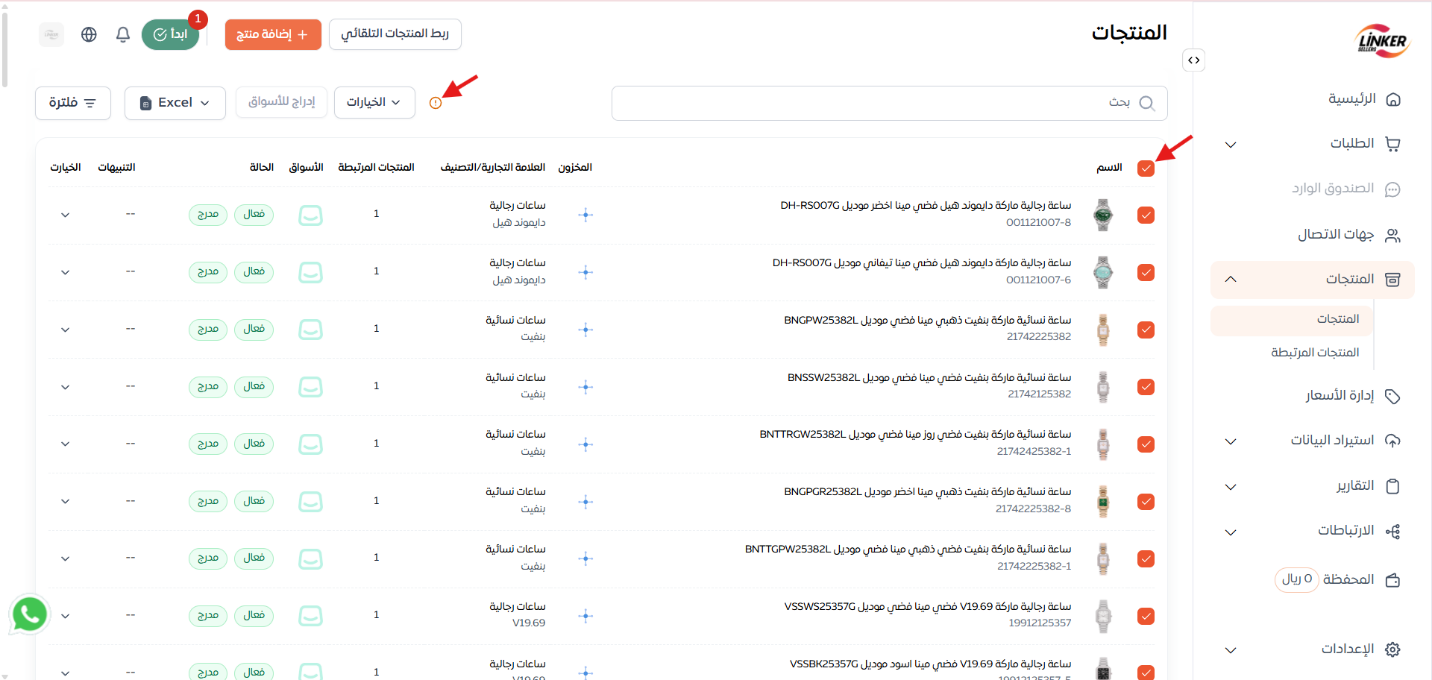Click the 0 ريال wallet balance badge

(1297, 580)
